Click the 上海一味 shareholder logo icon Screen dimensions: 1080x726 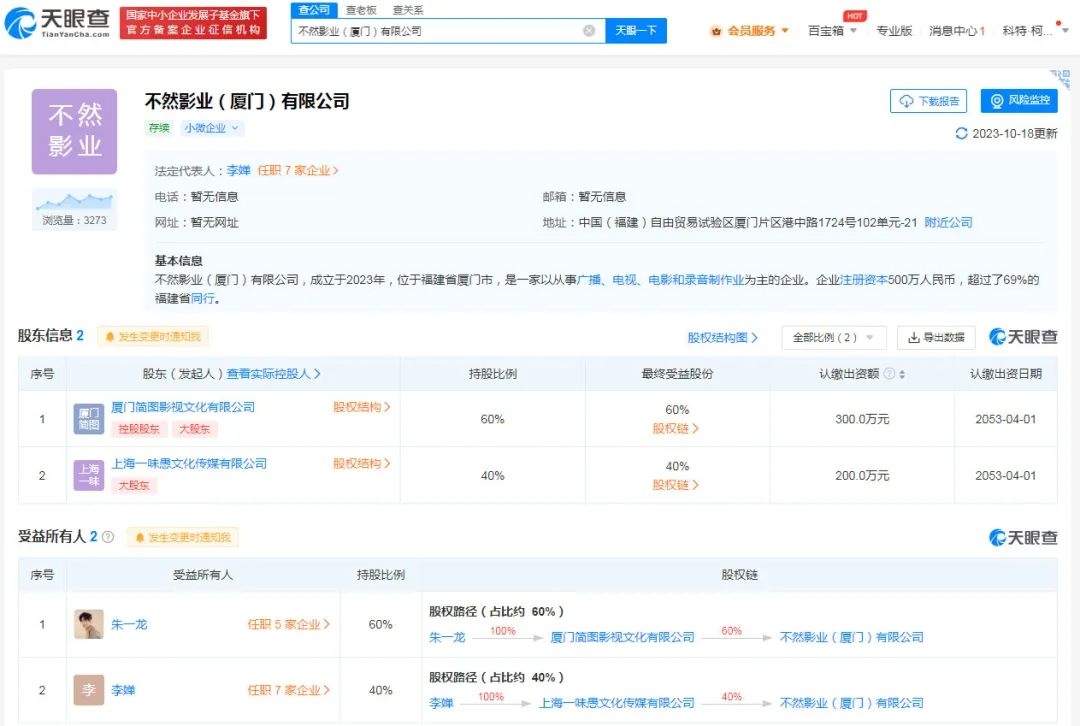point(89,475)
